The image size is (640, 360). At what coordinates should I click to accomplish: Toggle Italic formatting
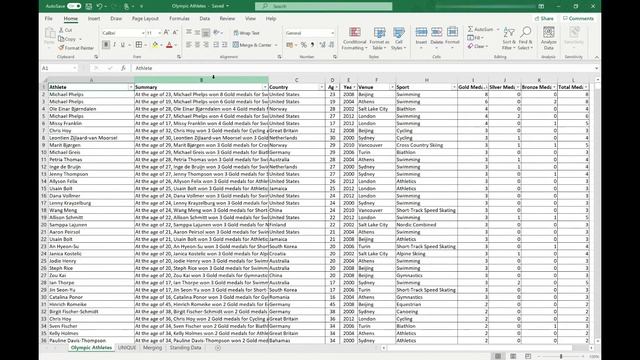click(x=114, y=45)
